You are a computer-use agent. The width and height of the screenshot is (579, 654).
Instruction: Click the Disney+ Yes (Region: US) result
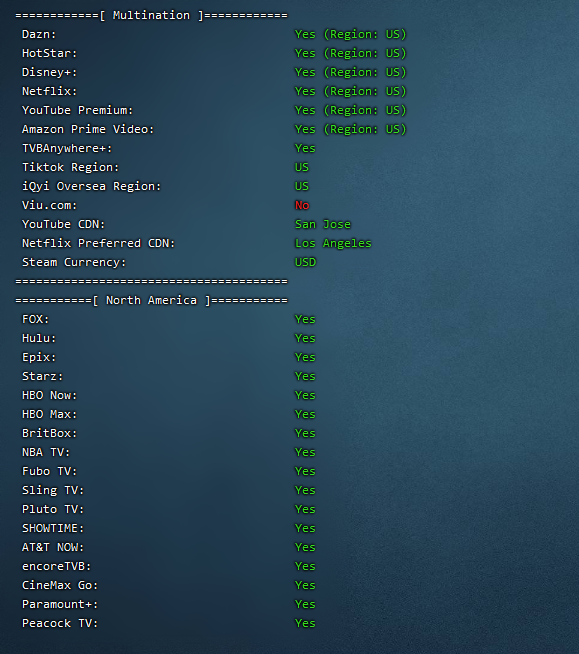[x=350, y=72]
